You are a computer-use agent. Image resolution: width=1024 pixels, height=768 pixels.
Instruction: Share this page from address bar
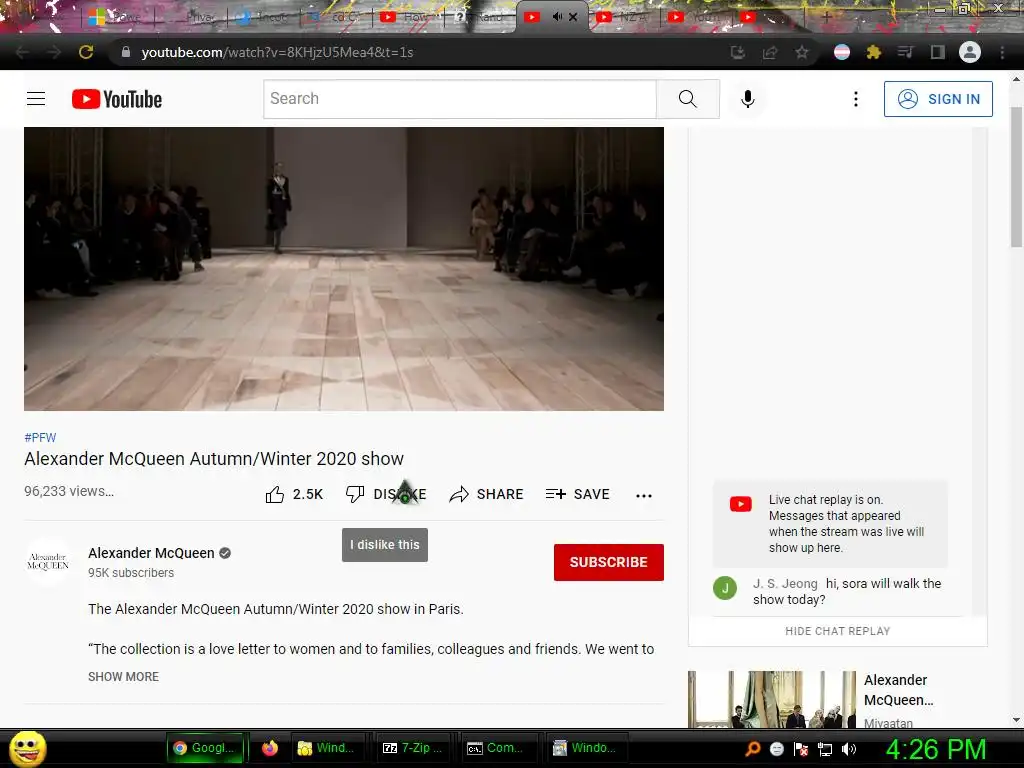770,52
